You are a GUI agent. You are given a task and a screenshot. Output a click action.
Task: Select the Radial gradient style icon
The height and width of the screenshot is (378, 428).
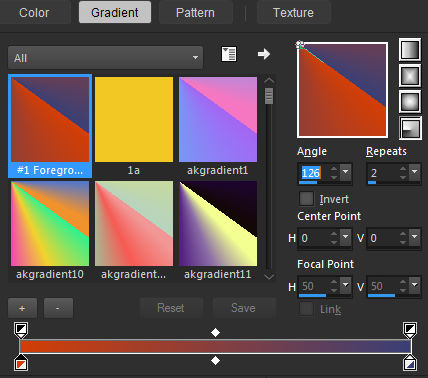click(410, 128)
